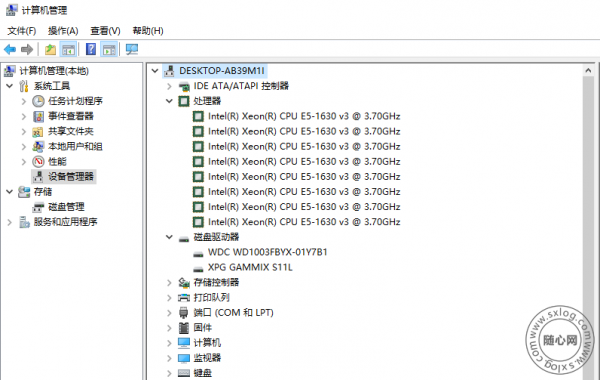Click the 键盘 keyboard icon
This screenshot has width=600, height=380.
point(184,373)
